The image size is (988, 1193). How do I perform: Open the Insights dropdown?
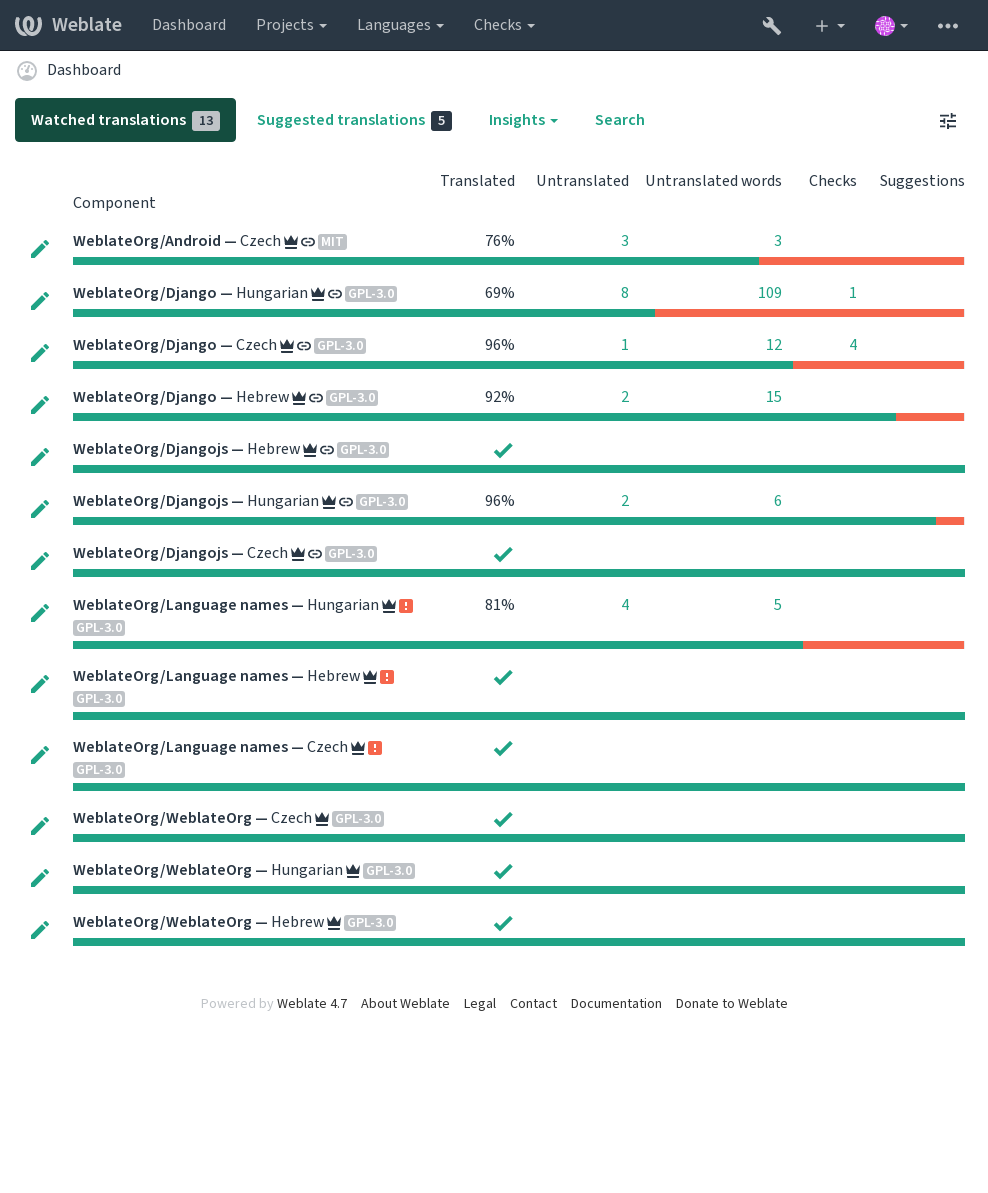[523, 120]
